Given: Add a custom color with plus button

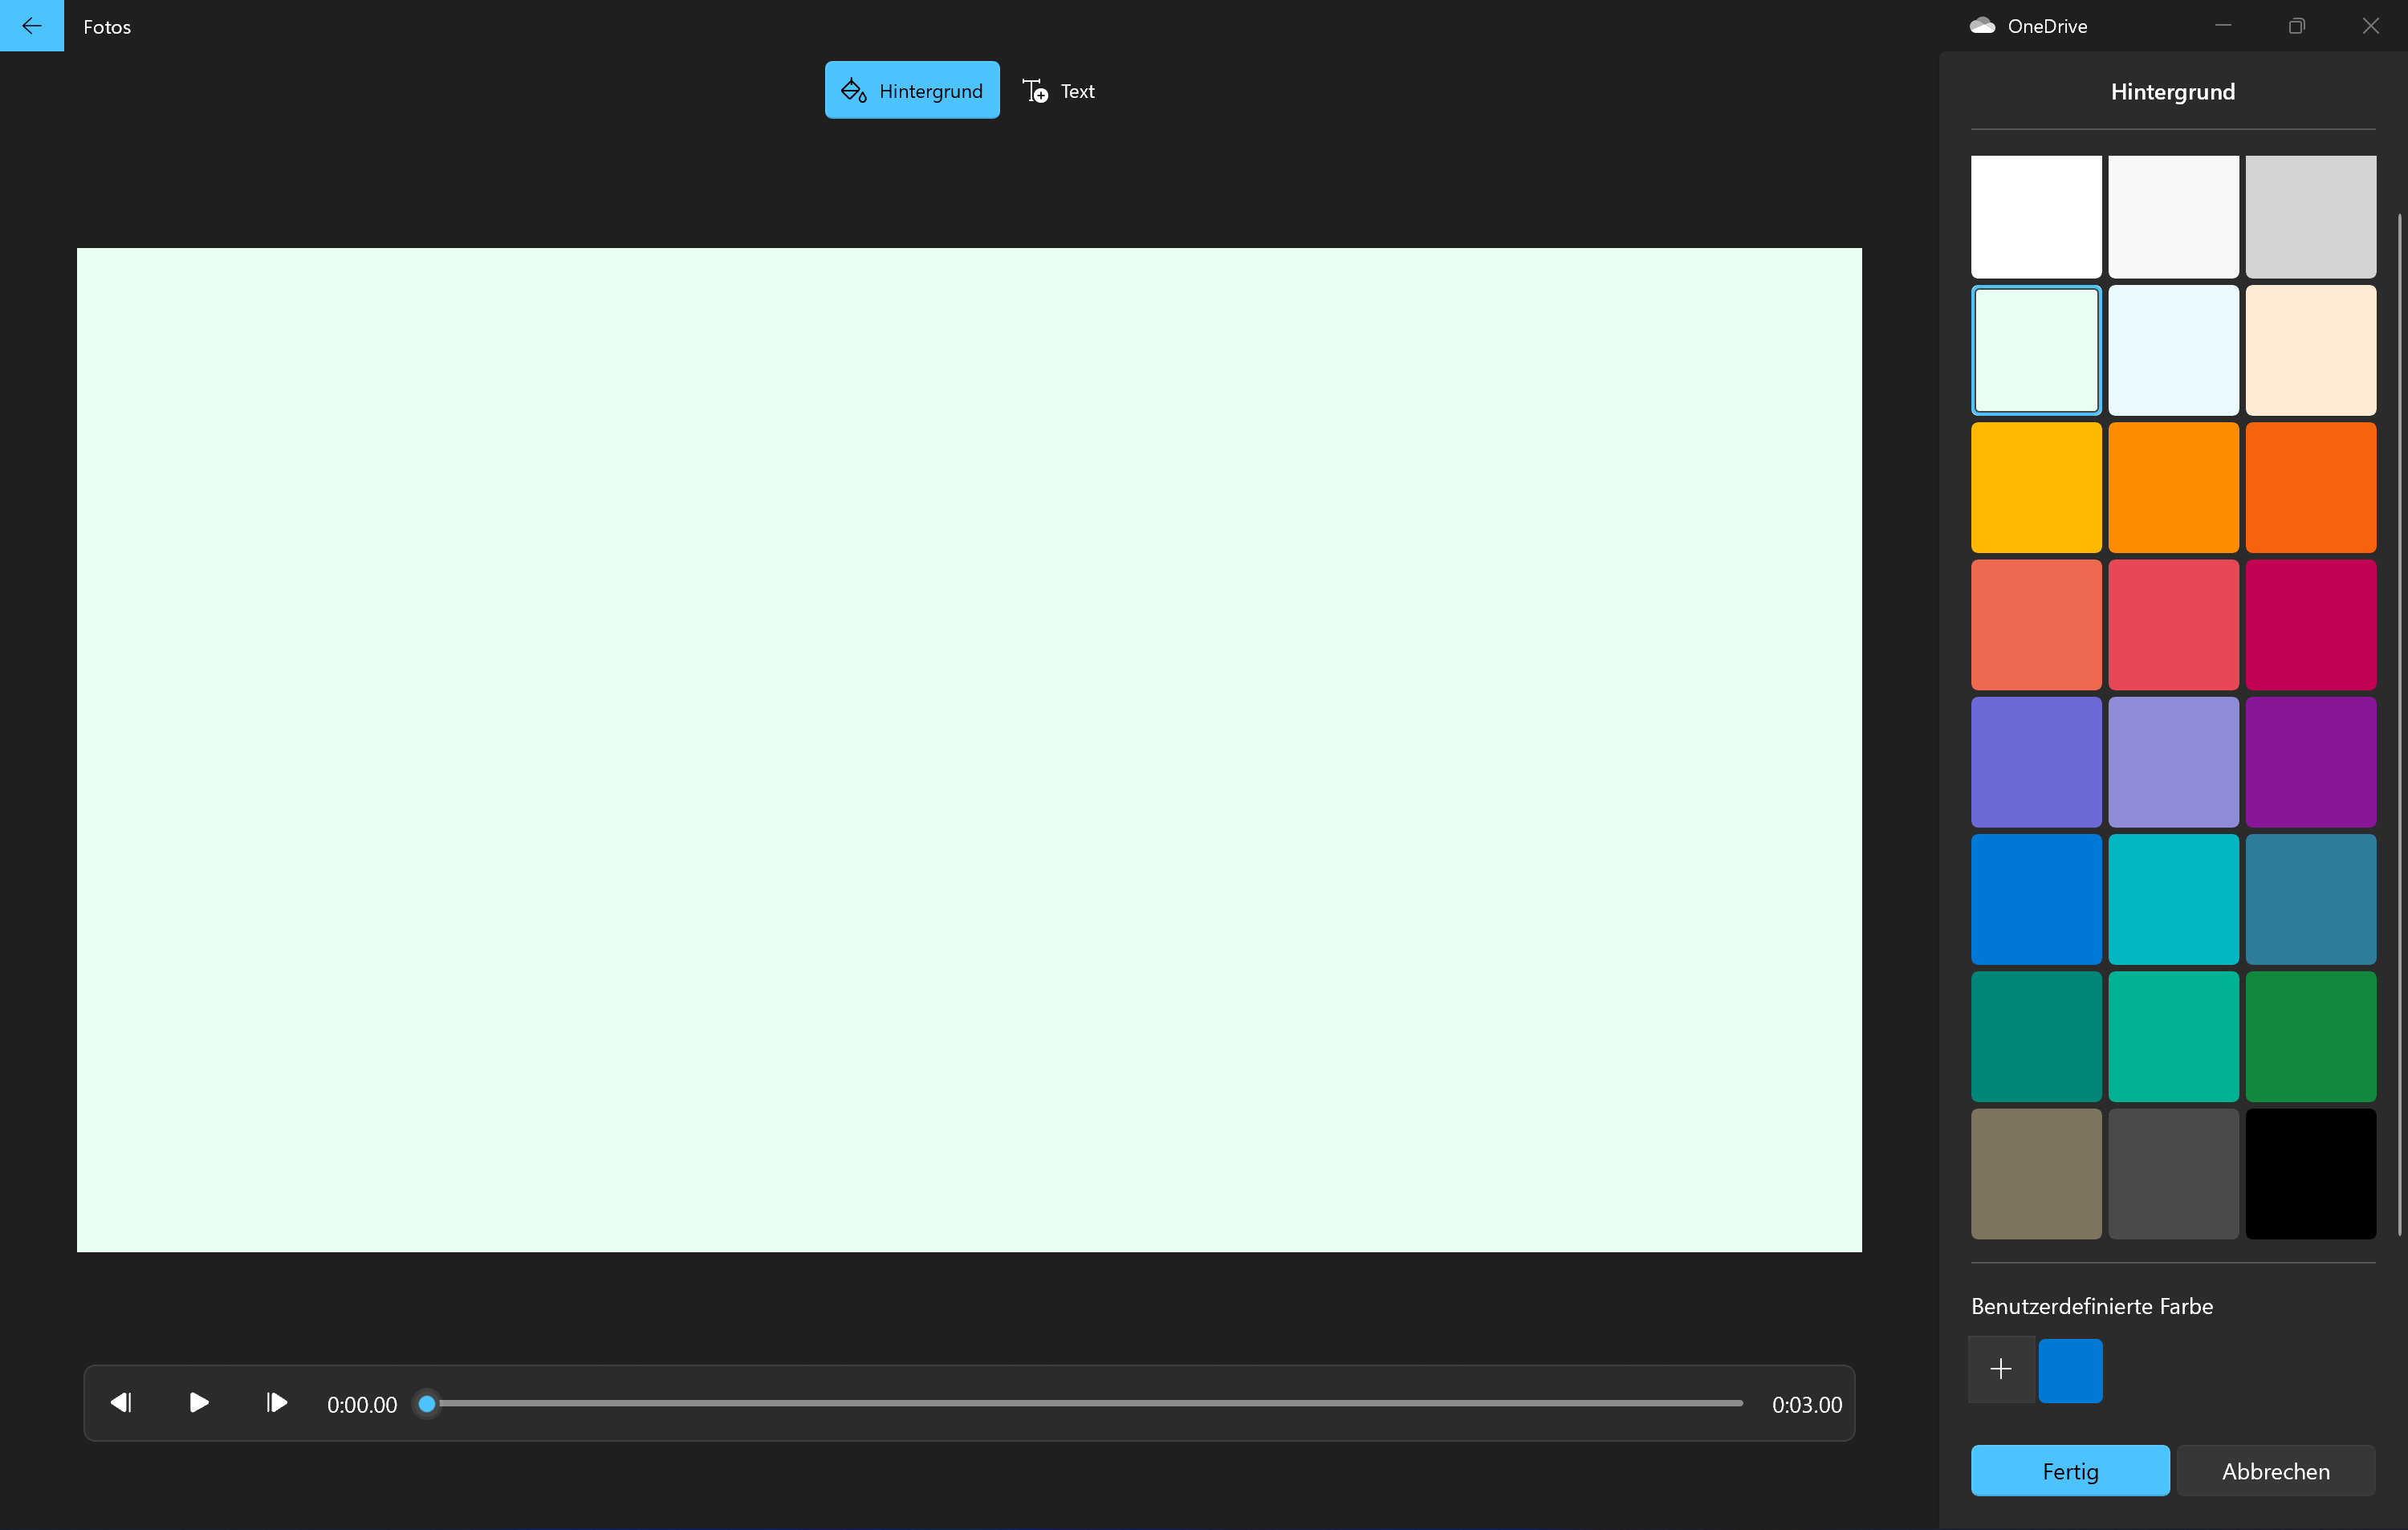Looking at the screenshot, I should [x=2001, y=1369].
